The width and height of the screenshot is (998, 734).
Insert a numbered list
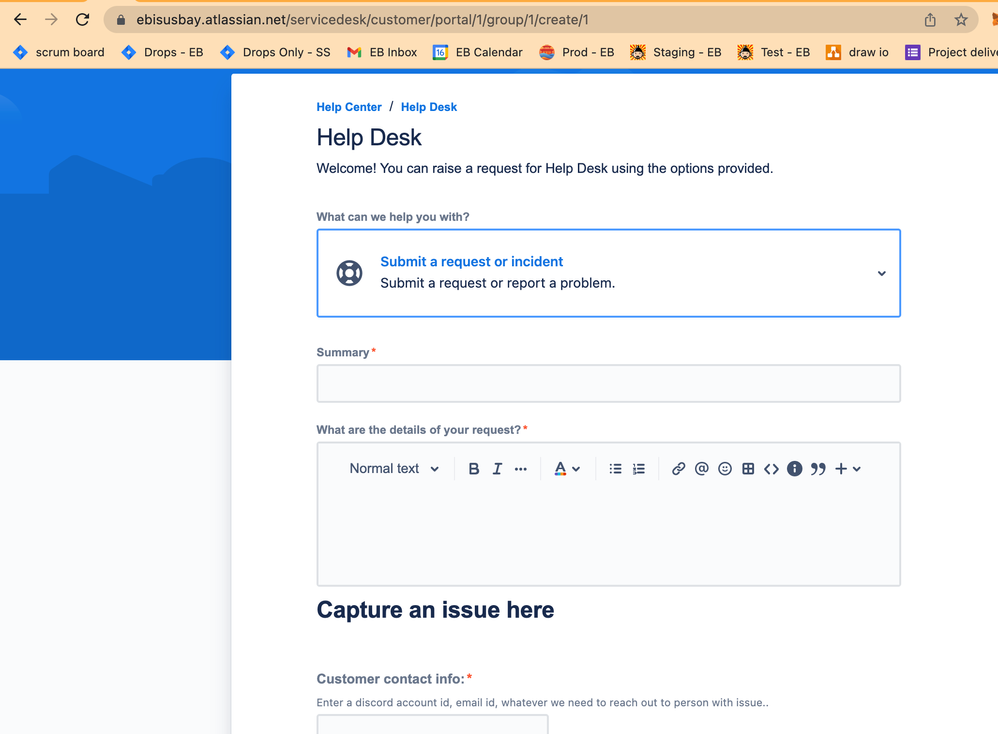point(639,469)
